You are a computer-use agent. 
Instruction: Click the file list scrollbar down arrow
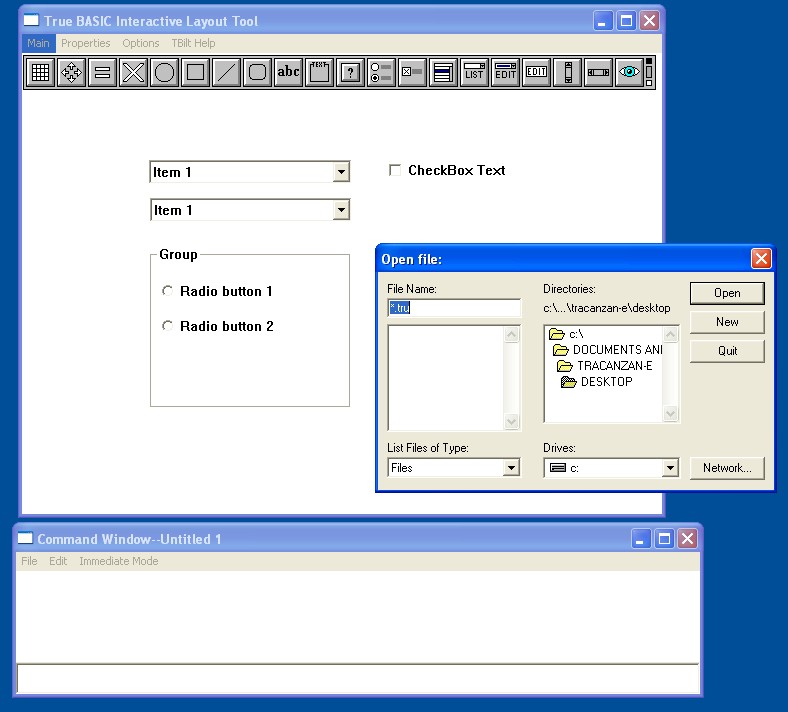coord(511,422)
